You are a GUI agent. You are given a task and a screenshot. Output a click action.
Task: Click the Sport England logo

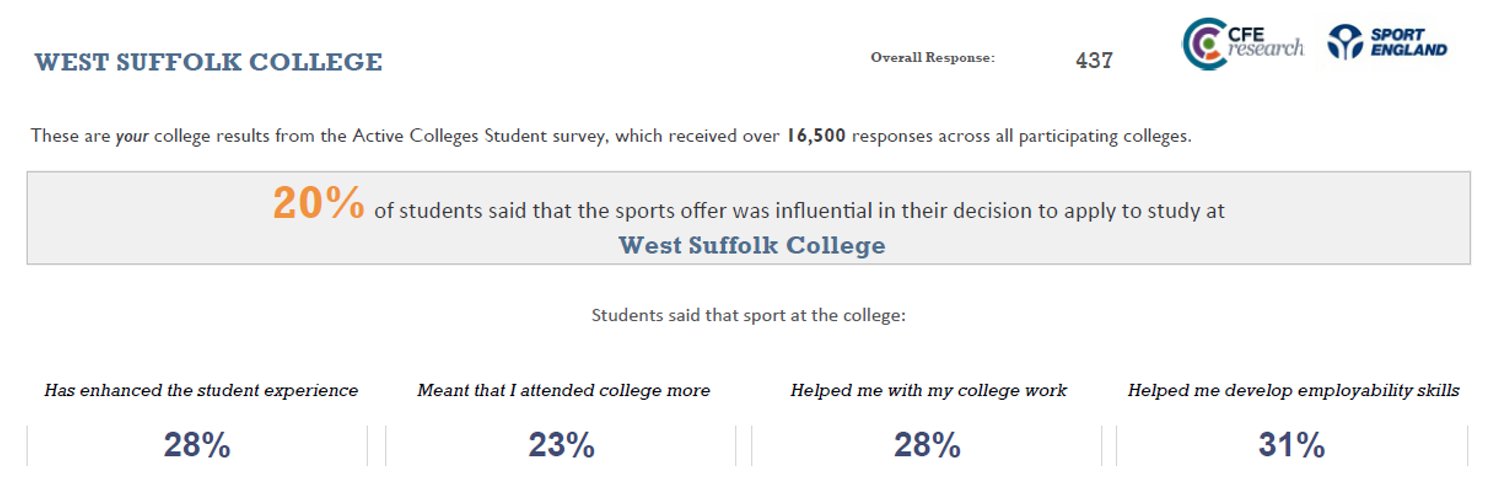(x=1387, y=42)
